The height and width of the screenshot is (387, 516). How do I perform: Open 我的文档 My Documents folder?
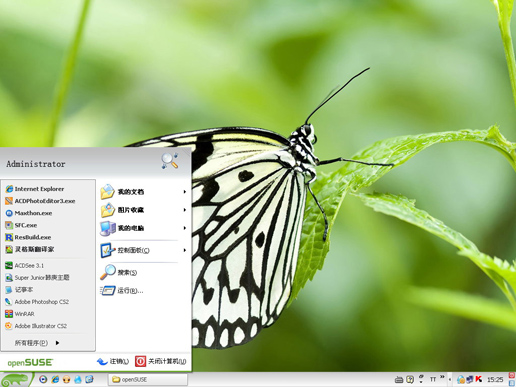pyautogui.click(x=122, y=192)
